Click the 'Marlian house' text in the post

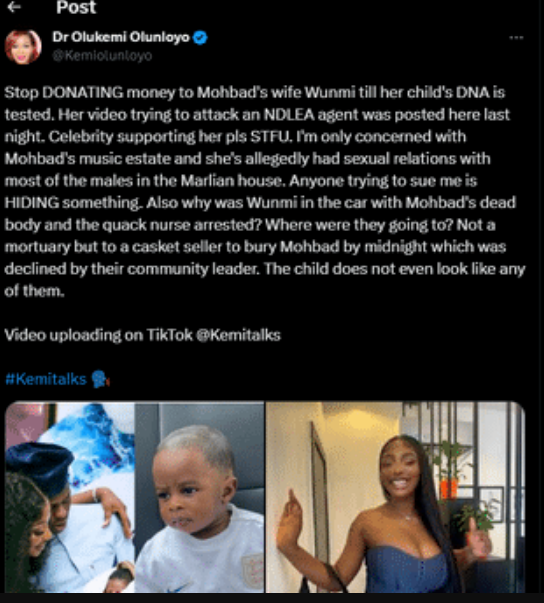(232, 181)
